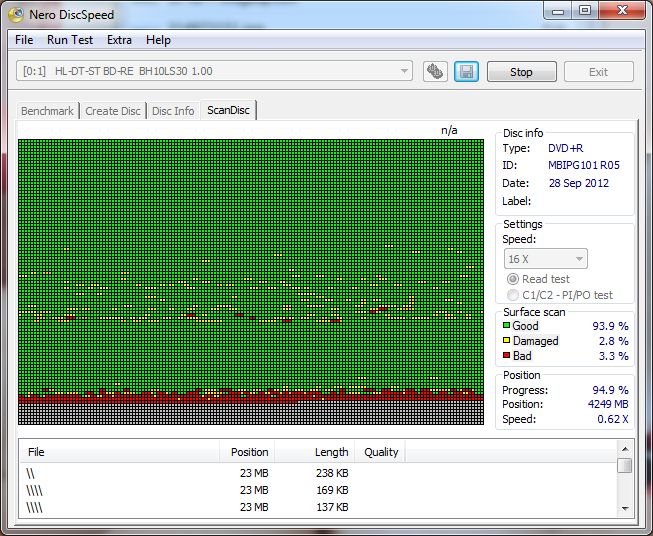Sort by the Quality column header
Screen dimensions: 653x536
[x=380, y=452]
